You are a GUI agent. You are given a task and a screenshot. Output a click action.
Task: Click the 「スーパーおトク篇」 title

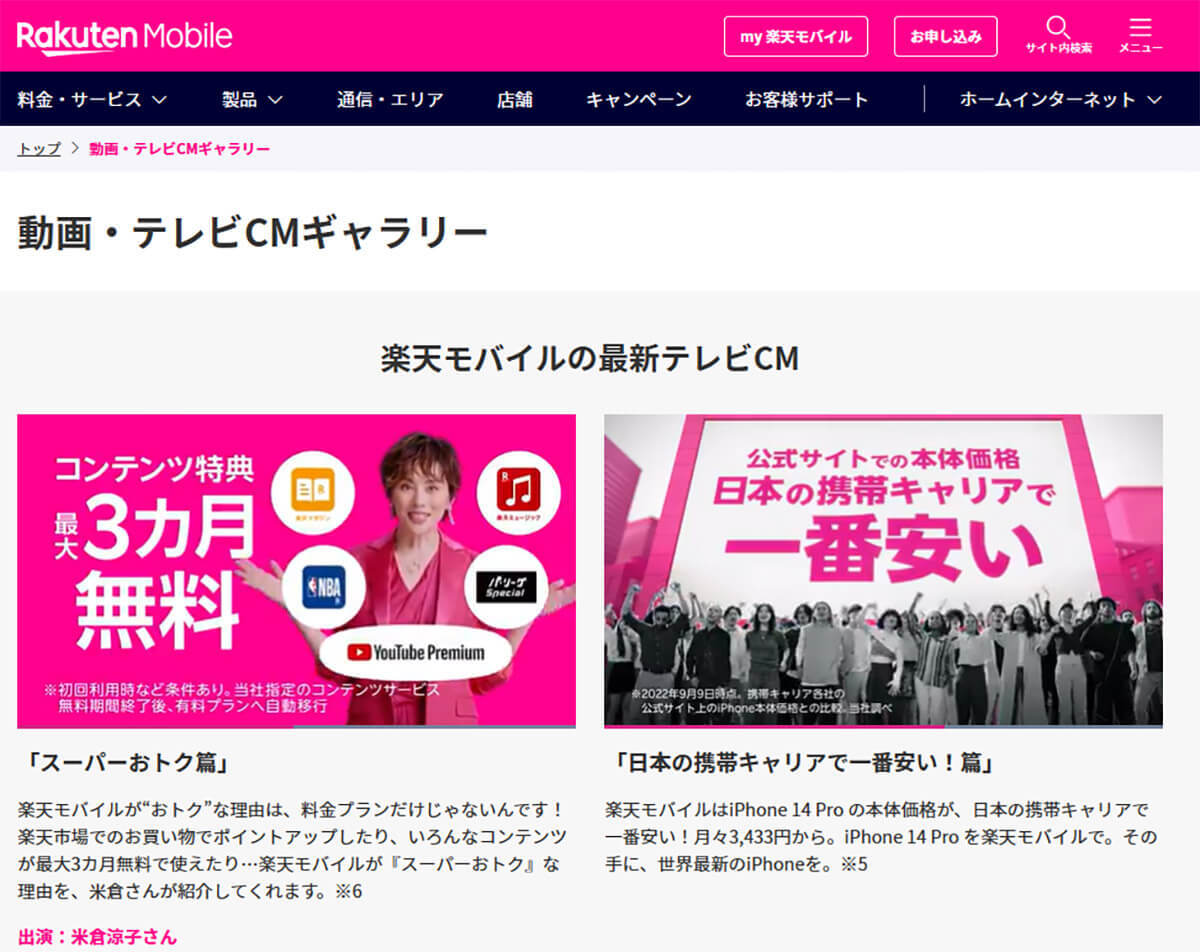coord(125,764)
